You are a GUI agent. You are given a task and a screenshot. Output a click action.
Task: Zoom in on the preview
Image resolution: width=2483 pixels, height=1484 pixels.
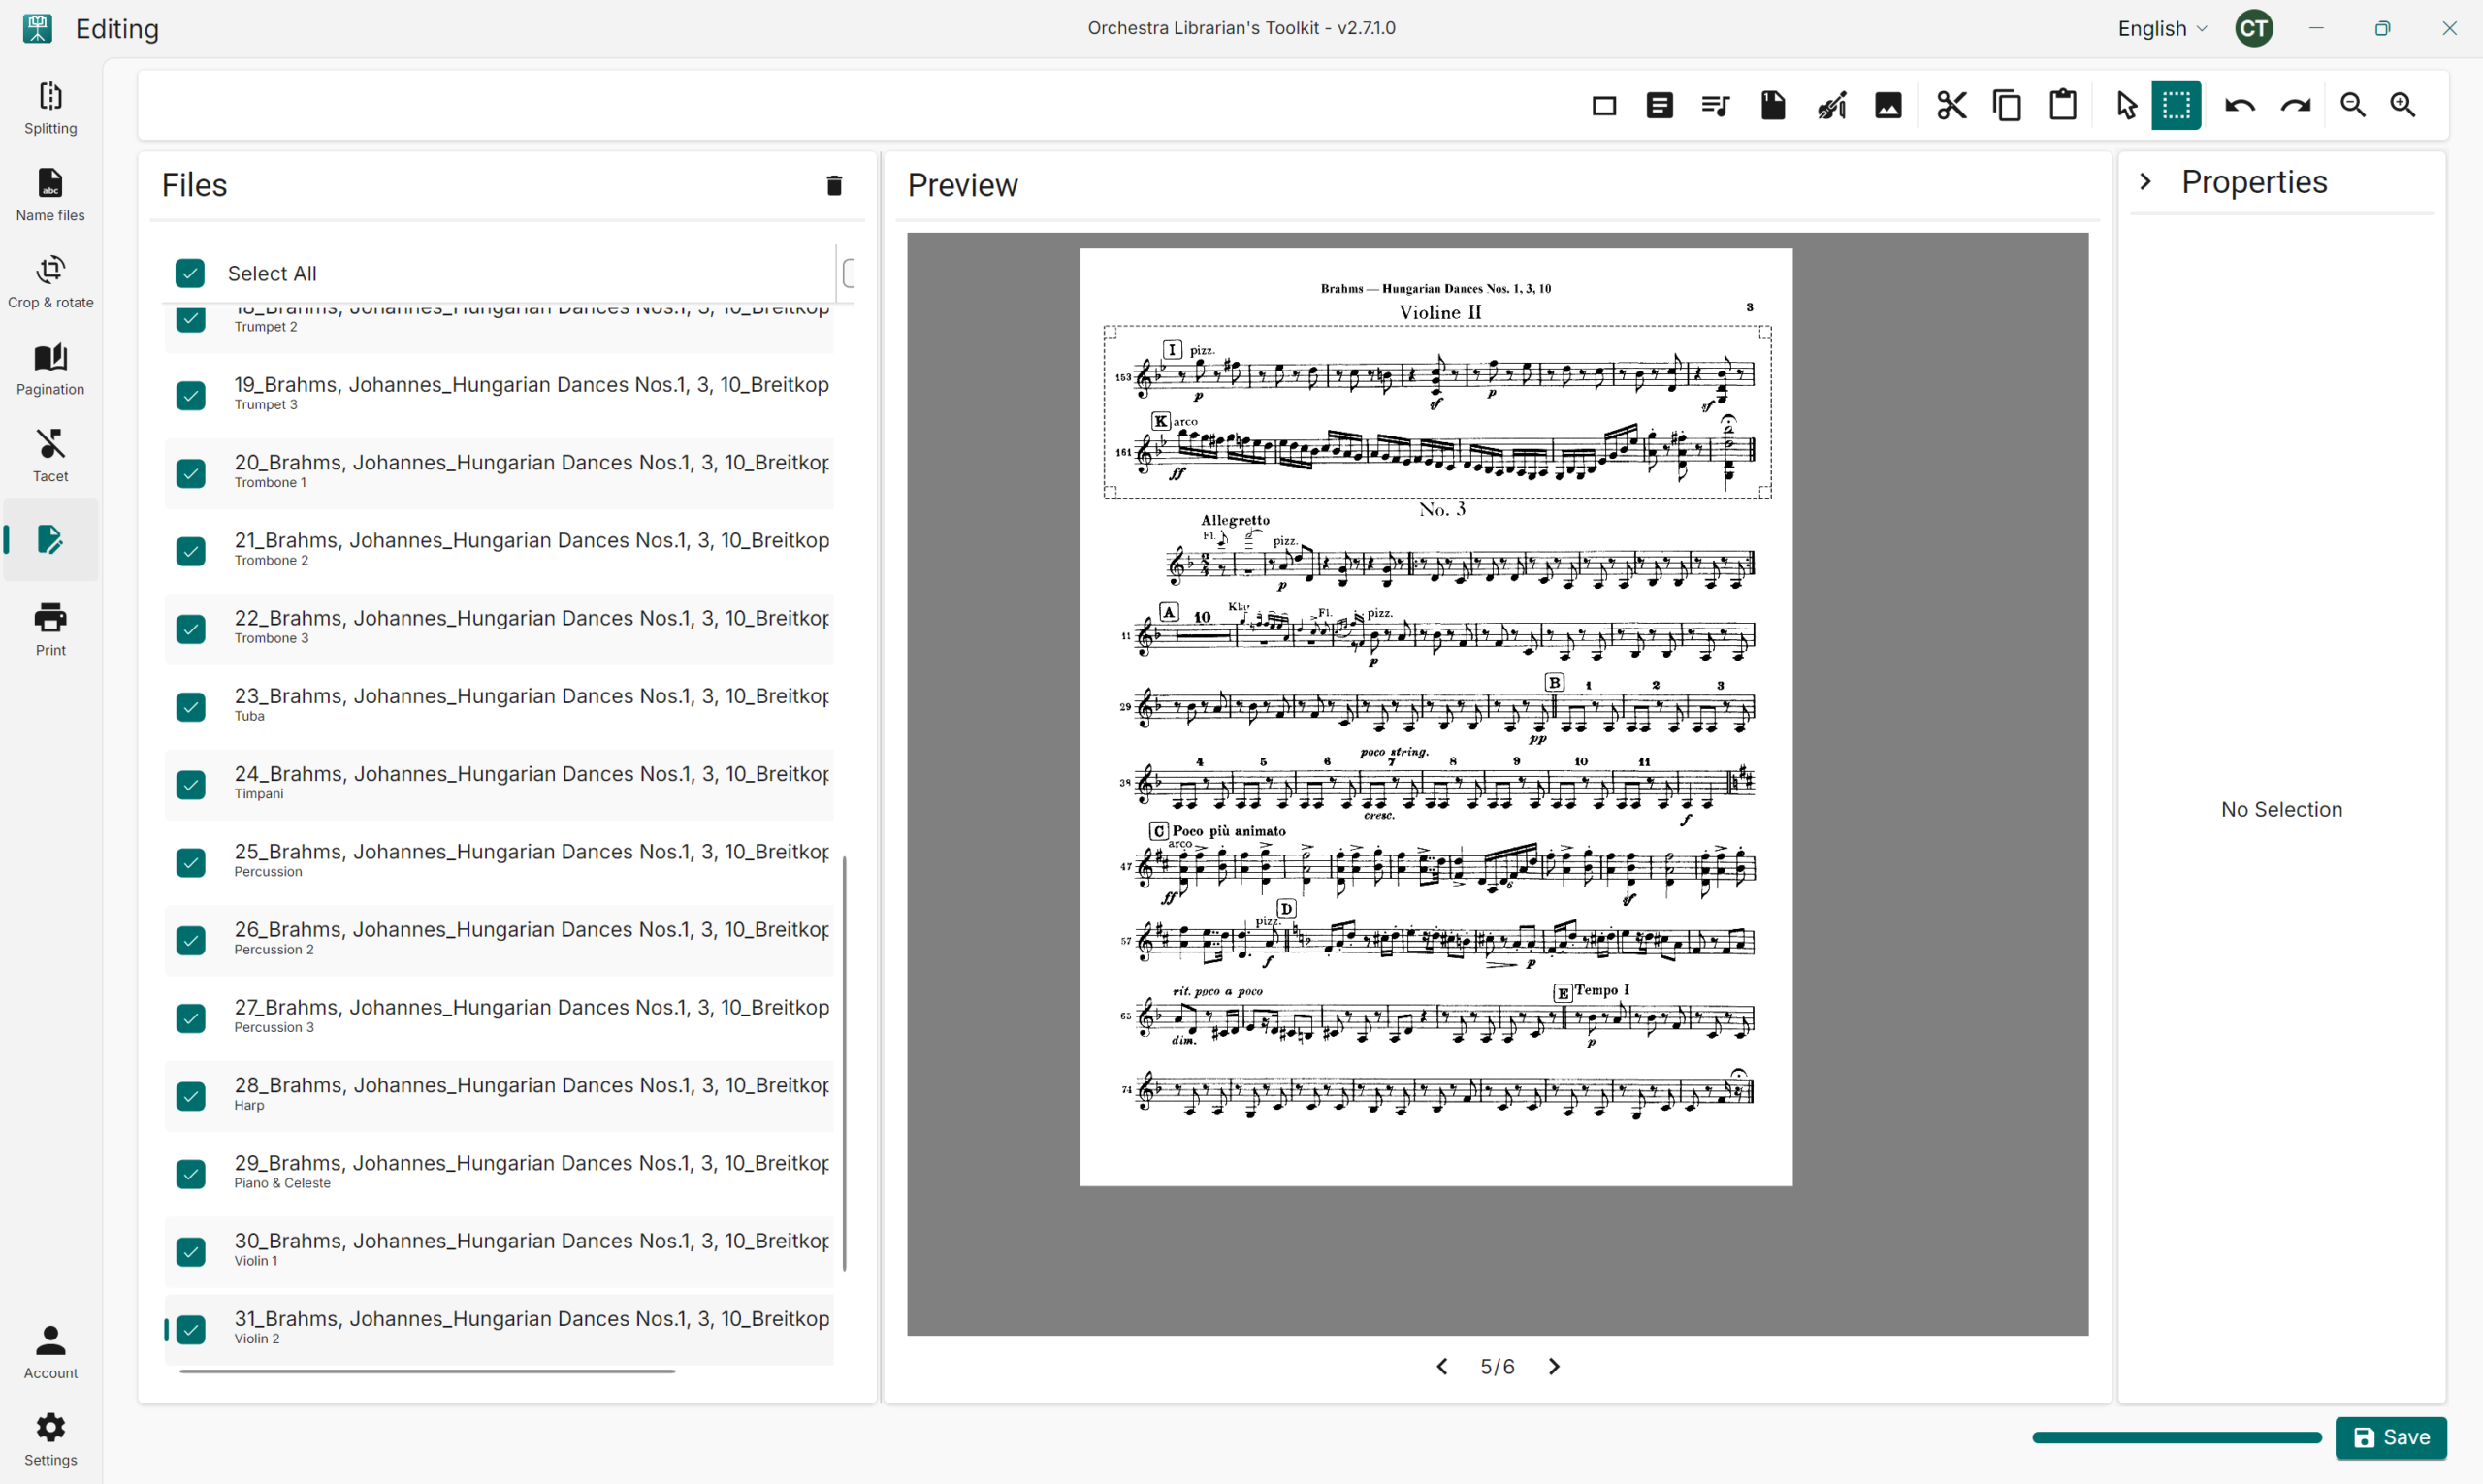[2403, 106]
